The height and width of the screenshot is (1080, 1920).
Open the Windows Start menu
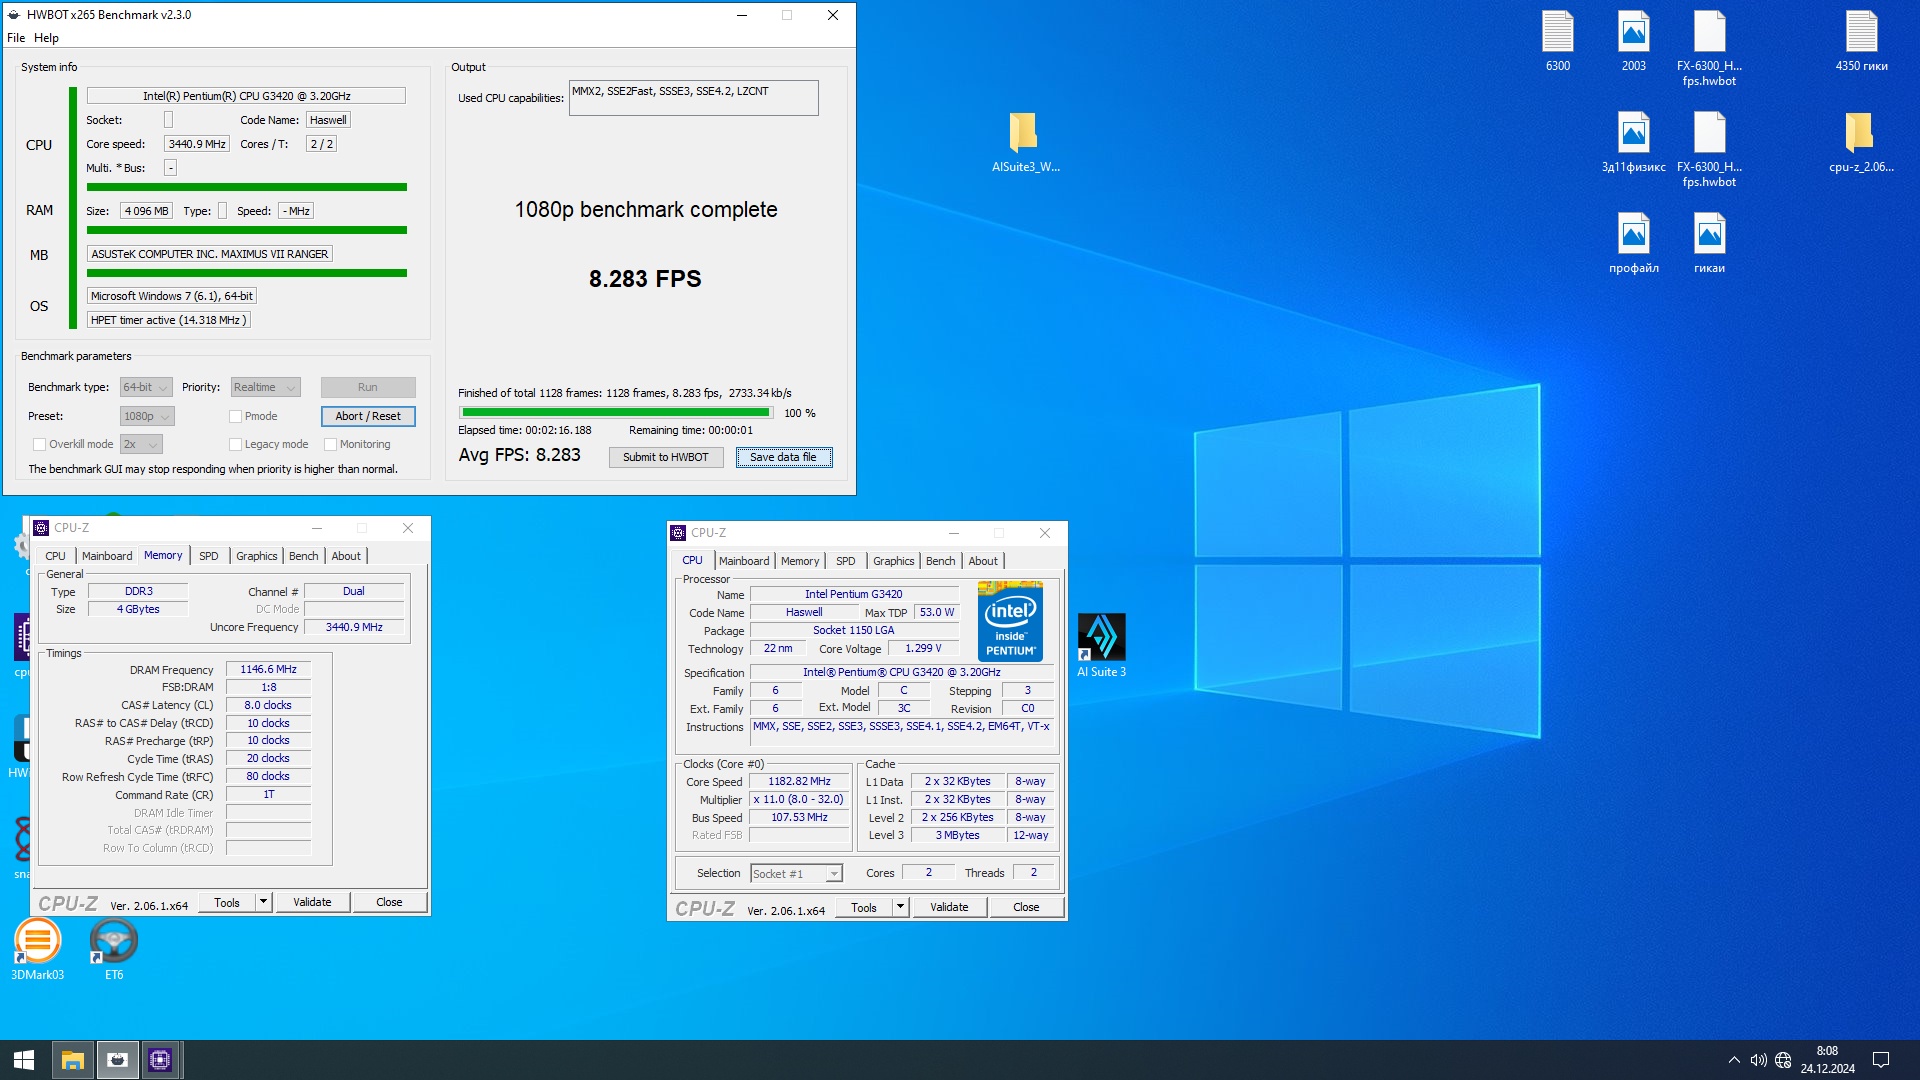24,1060
